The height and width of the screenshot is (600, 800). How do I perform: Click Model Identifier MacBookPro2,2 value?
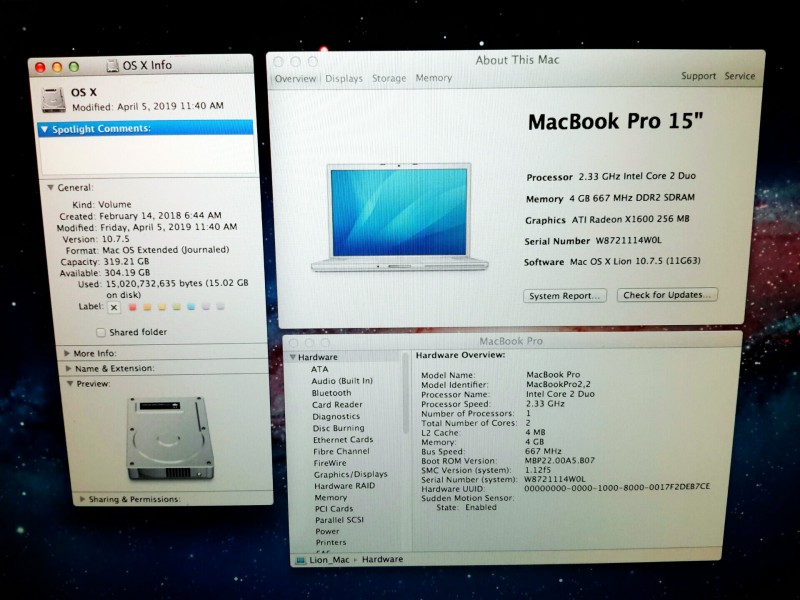click(558, 385)
